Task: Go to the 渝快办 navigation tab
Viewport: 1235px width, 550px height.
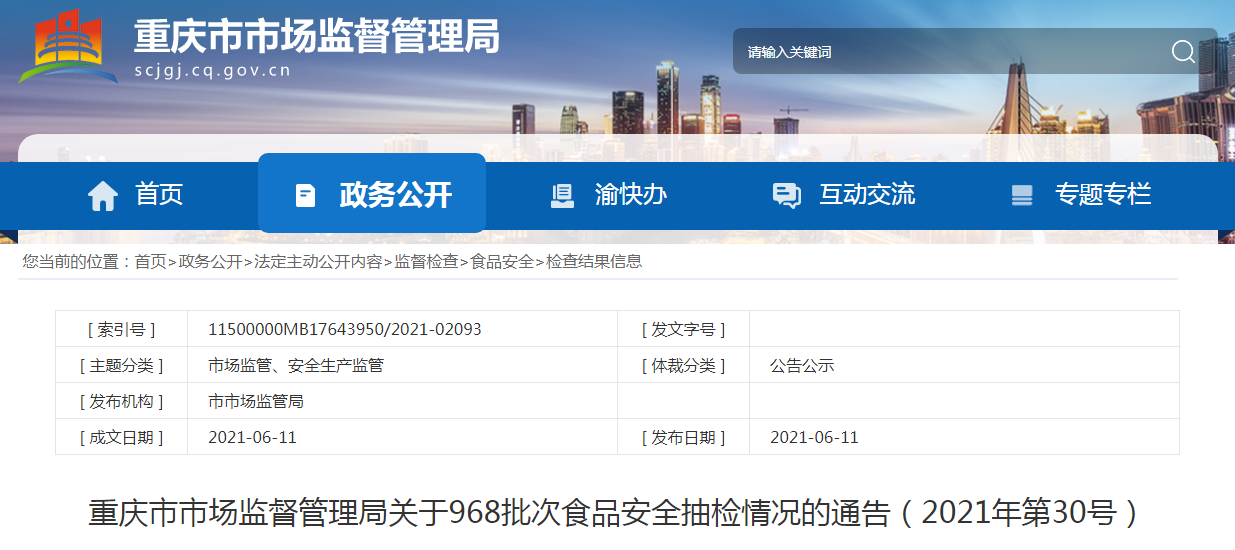Action: [610, 195]
